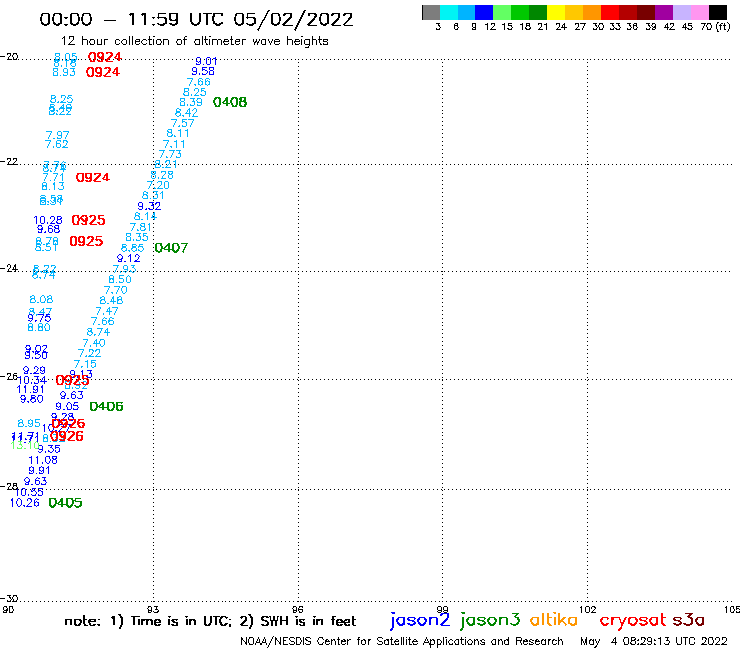Click wave height value "9.68"
The width and height of the screenshot is (740, 650).
49,229
